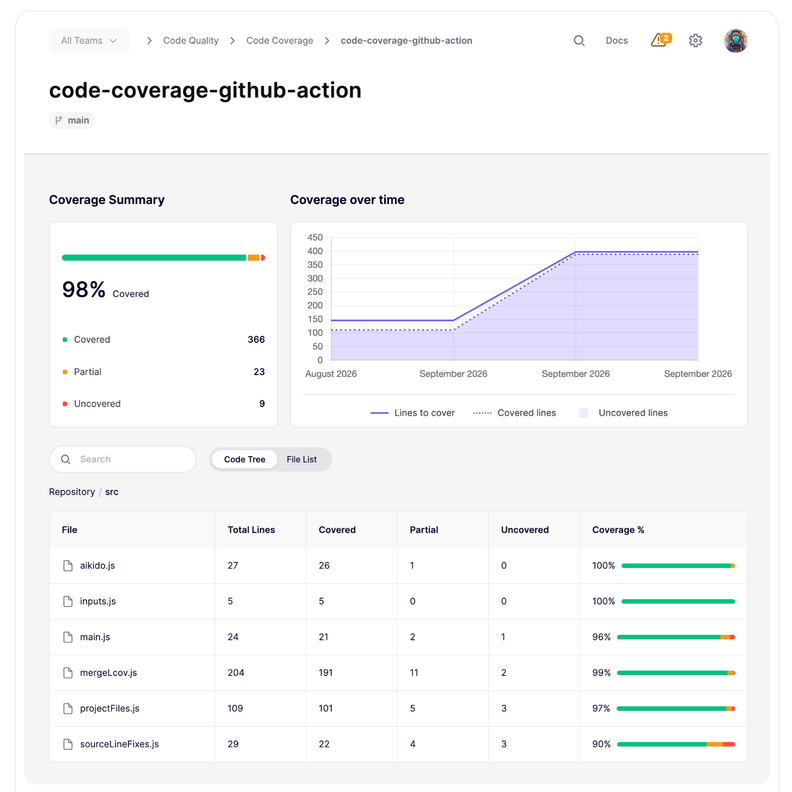The height and width of the screenshot is (792, 792).
Task: Open the settings gear icon
Action: click(x=696, y=40)
